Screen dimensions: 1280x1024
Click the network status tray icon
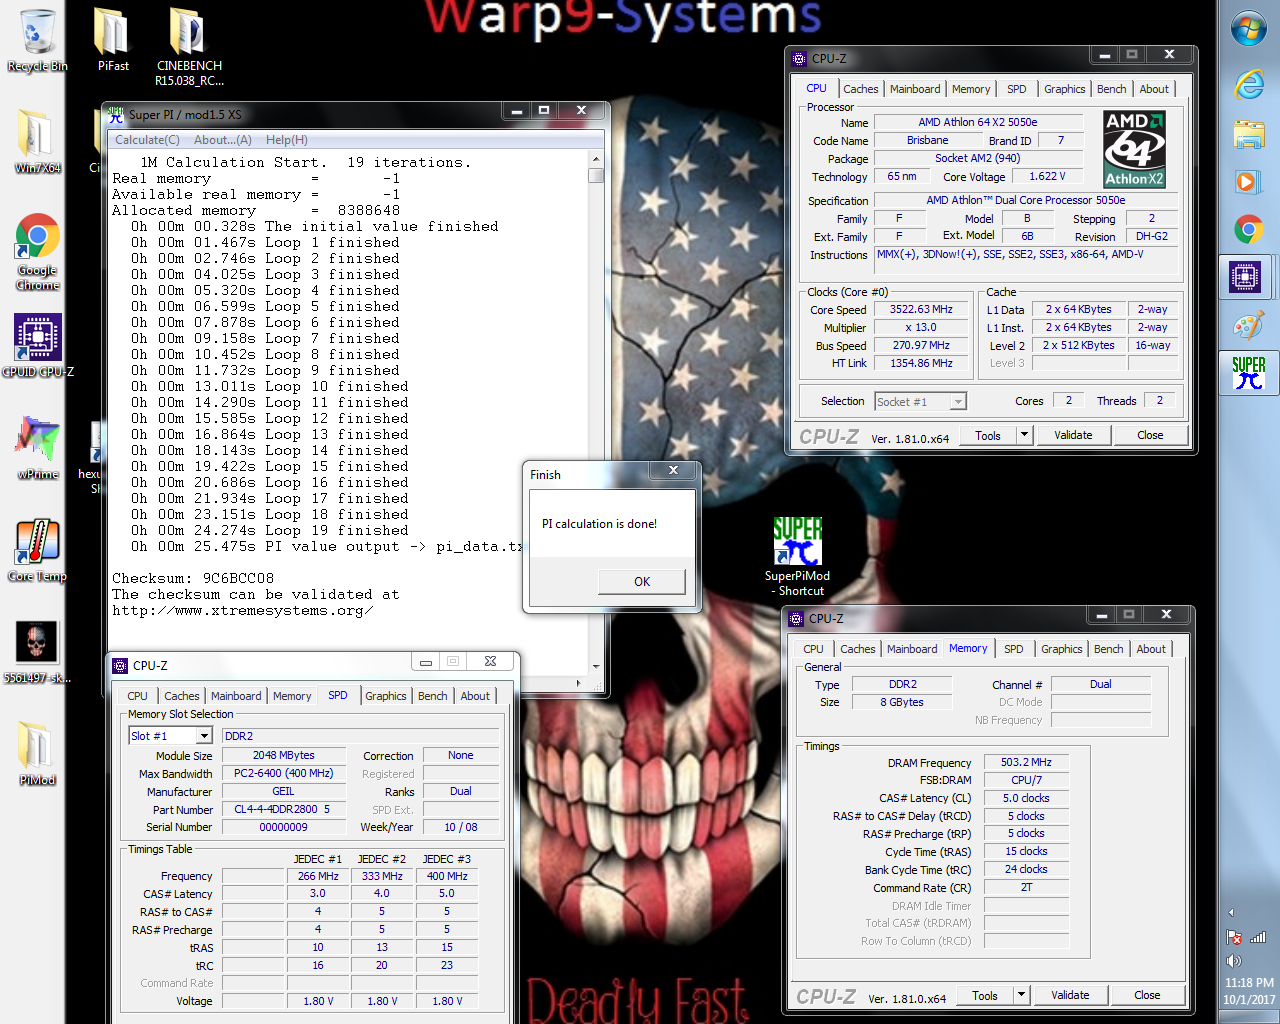(x=1258, y=938)
